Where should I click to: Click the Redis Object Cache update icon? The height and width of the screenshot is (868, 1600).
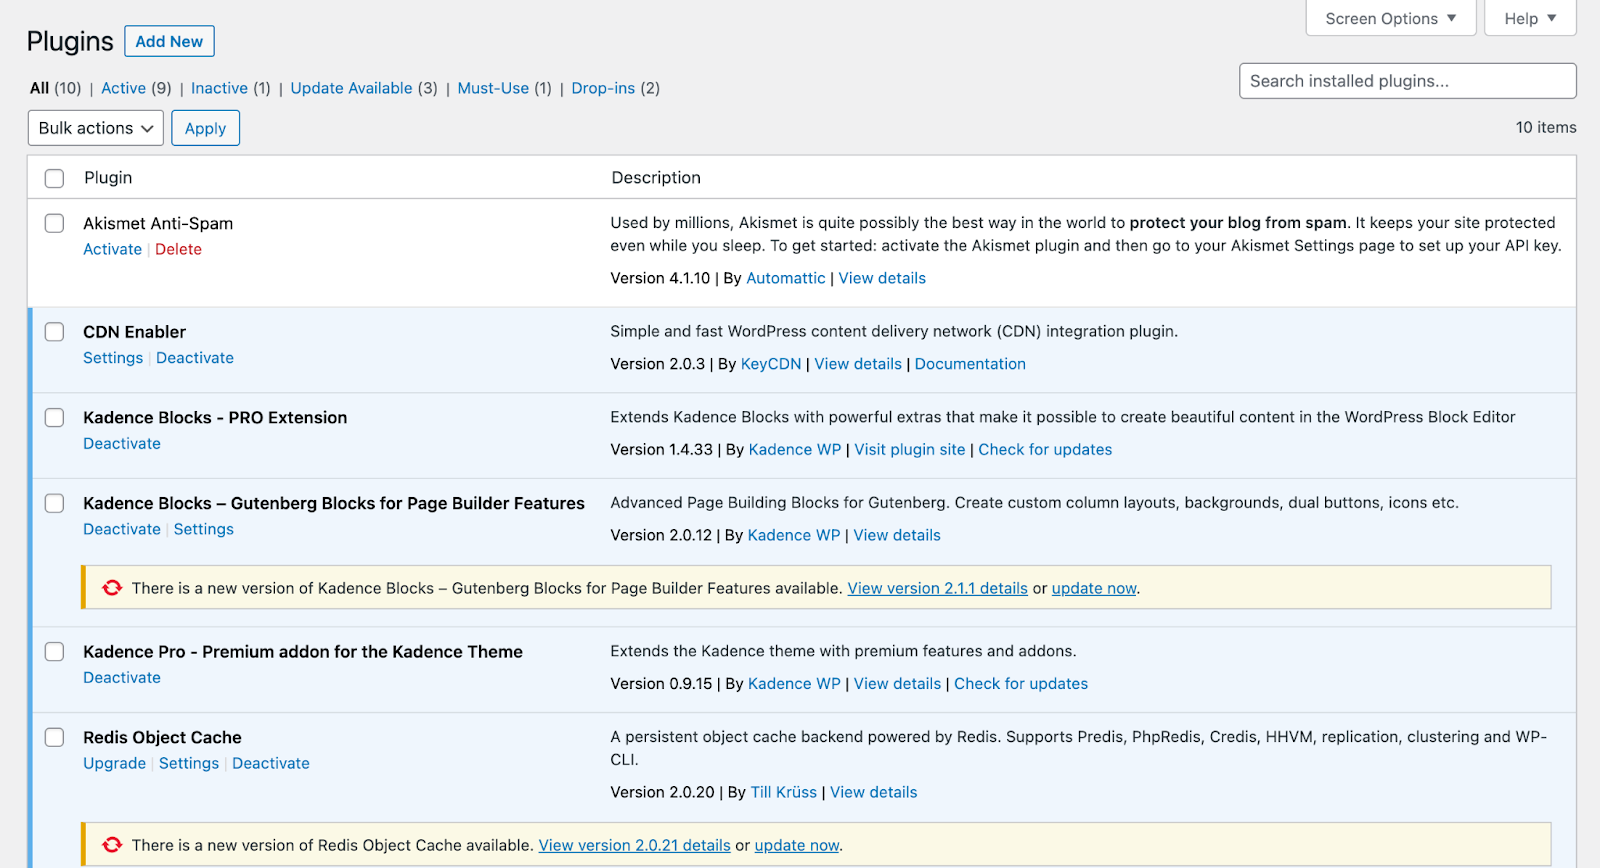[112, 845]
